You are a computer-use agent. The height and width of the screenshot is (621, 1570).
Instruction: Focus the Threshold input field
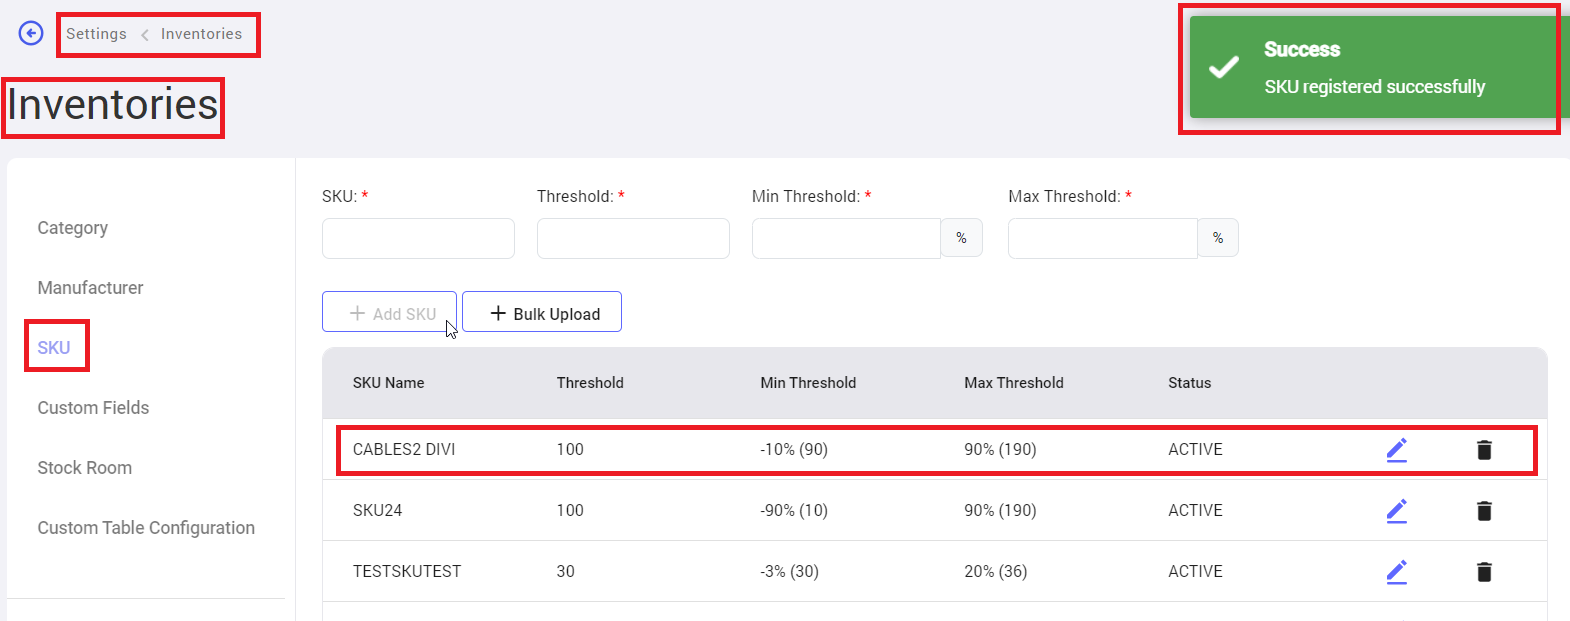point(633,238)
